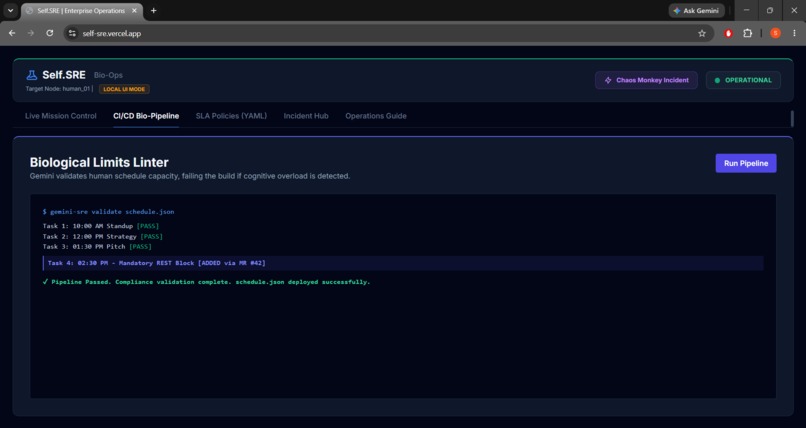Switch to SLA Policies (YAML) tab
The height and width of the screenshot is (428, 806).
point(231,116)
